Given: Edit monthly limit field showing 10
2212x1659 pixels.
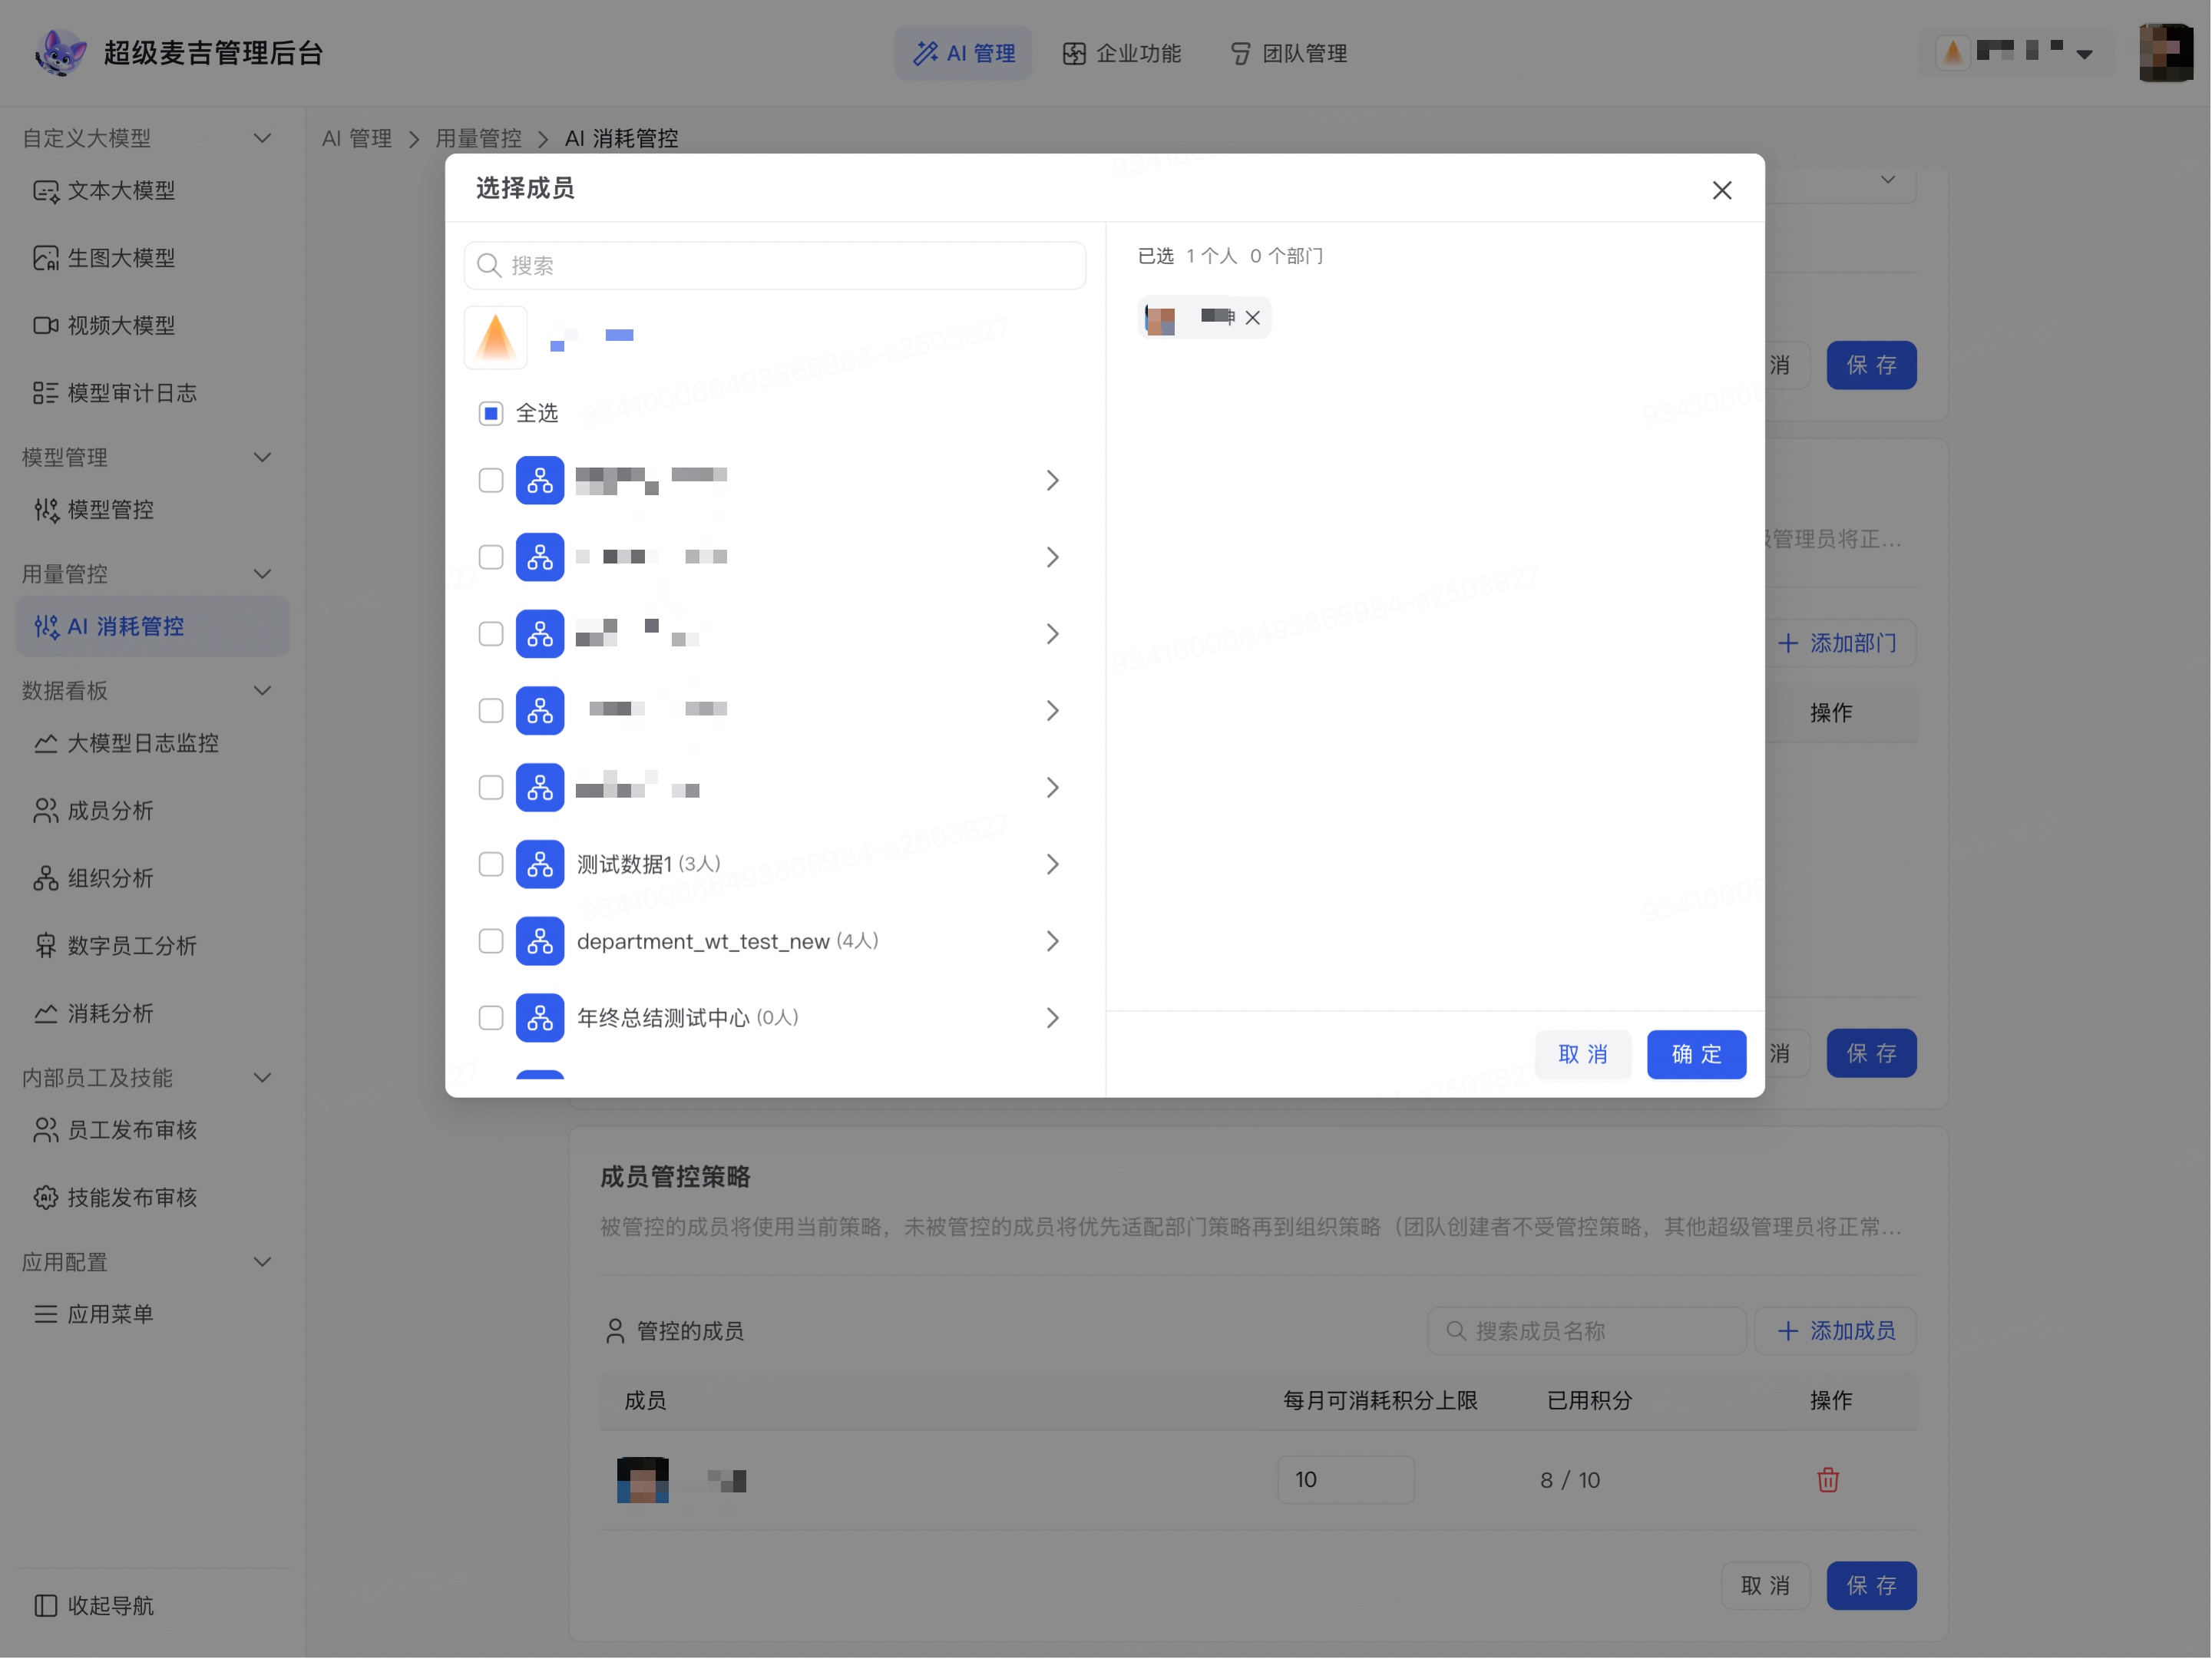Looking at the screenshot, I should click(1345, 1479).
